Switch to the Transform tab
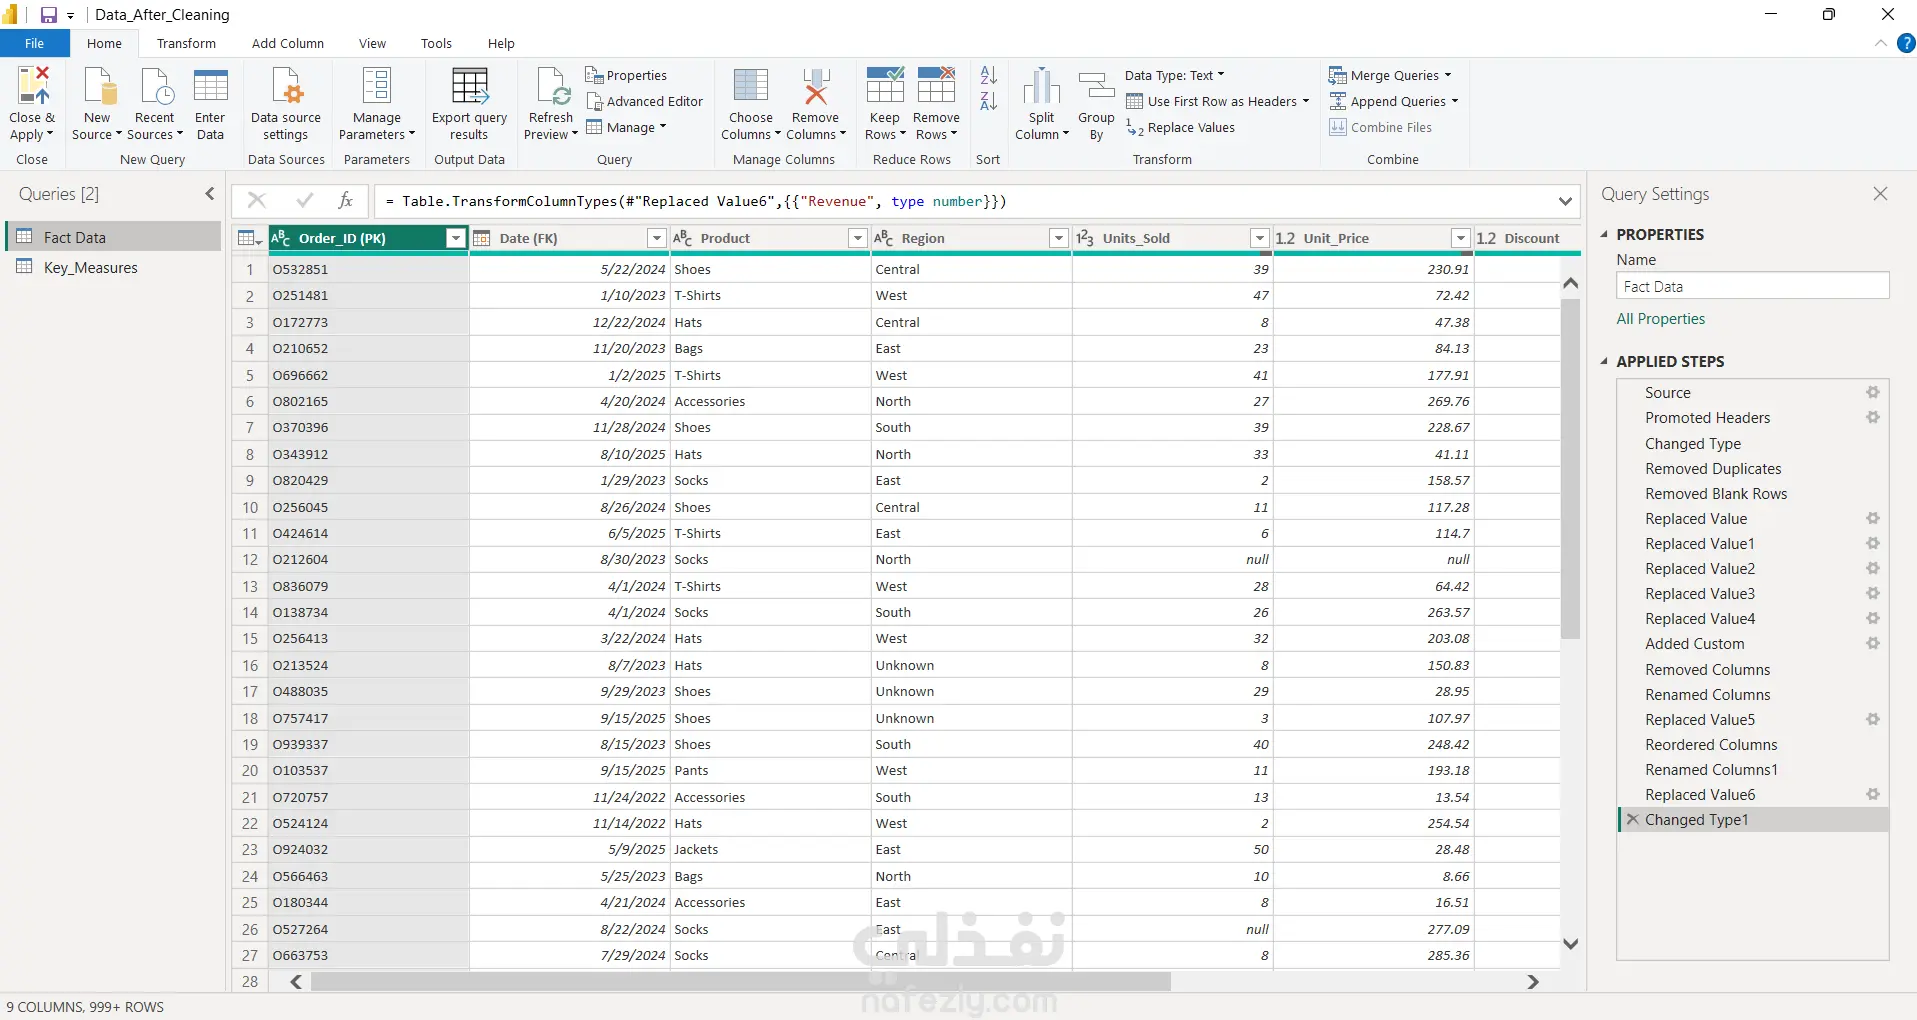1917x1020 pixels. tap(186, 44)
